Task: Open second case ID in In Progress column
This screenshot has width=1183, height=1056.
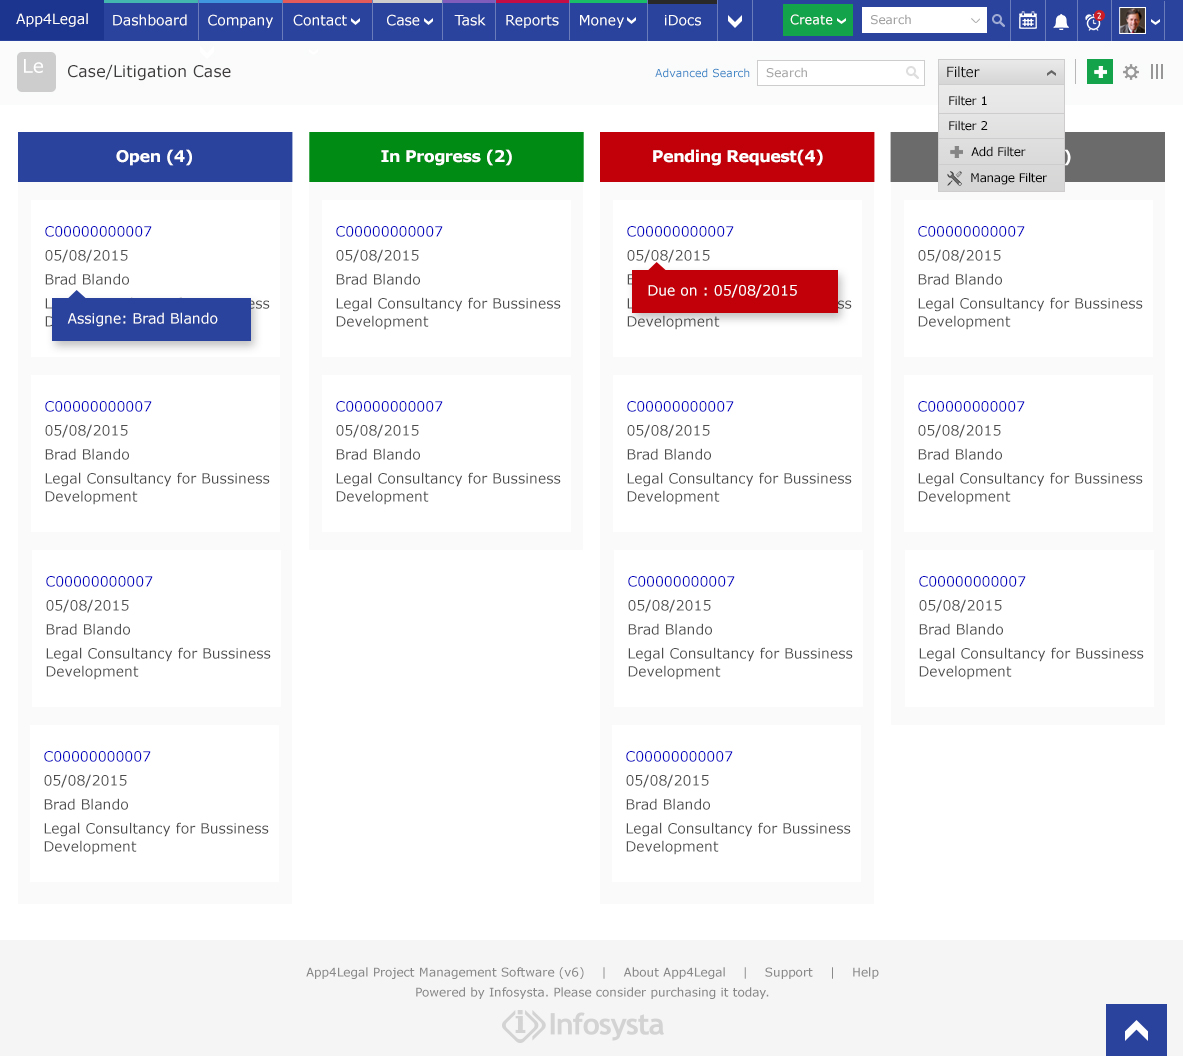Action: coord(389,407)
